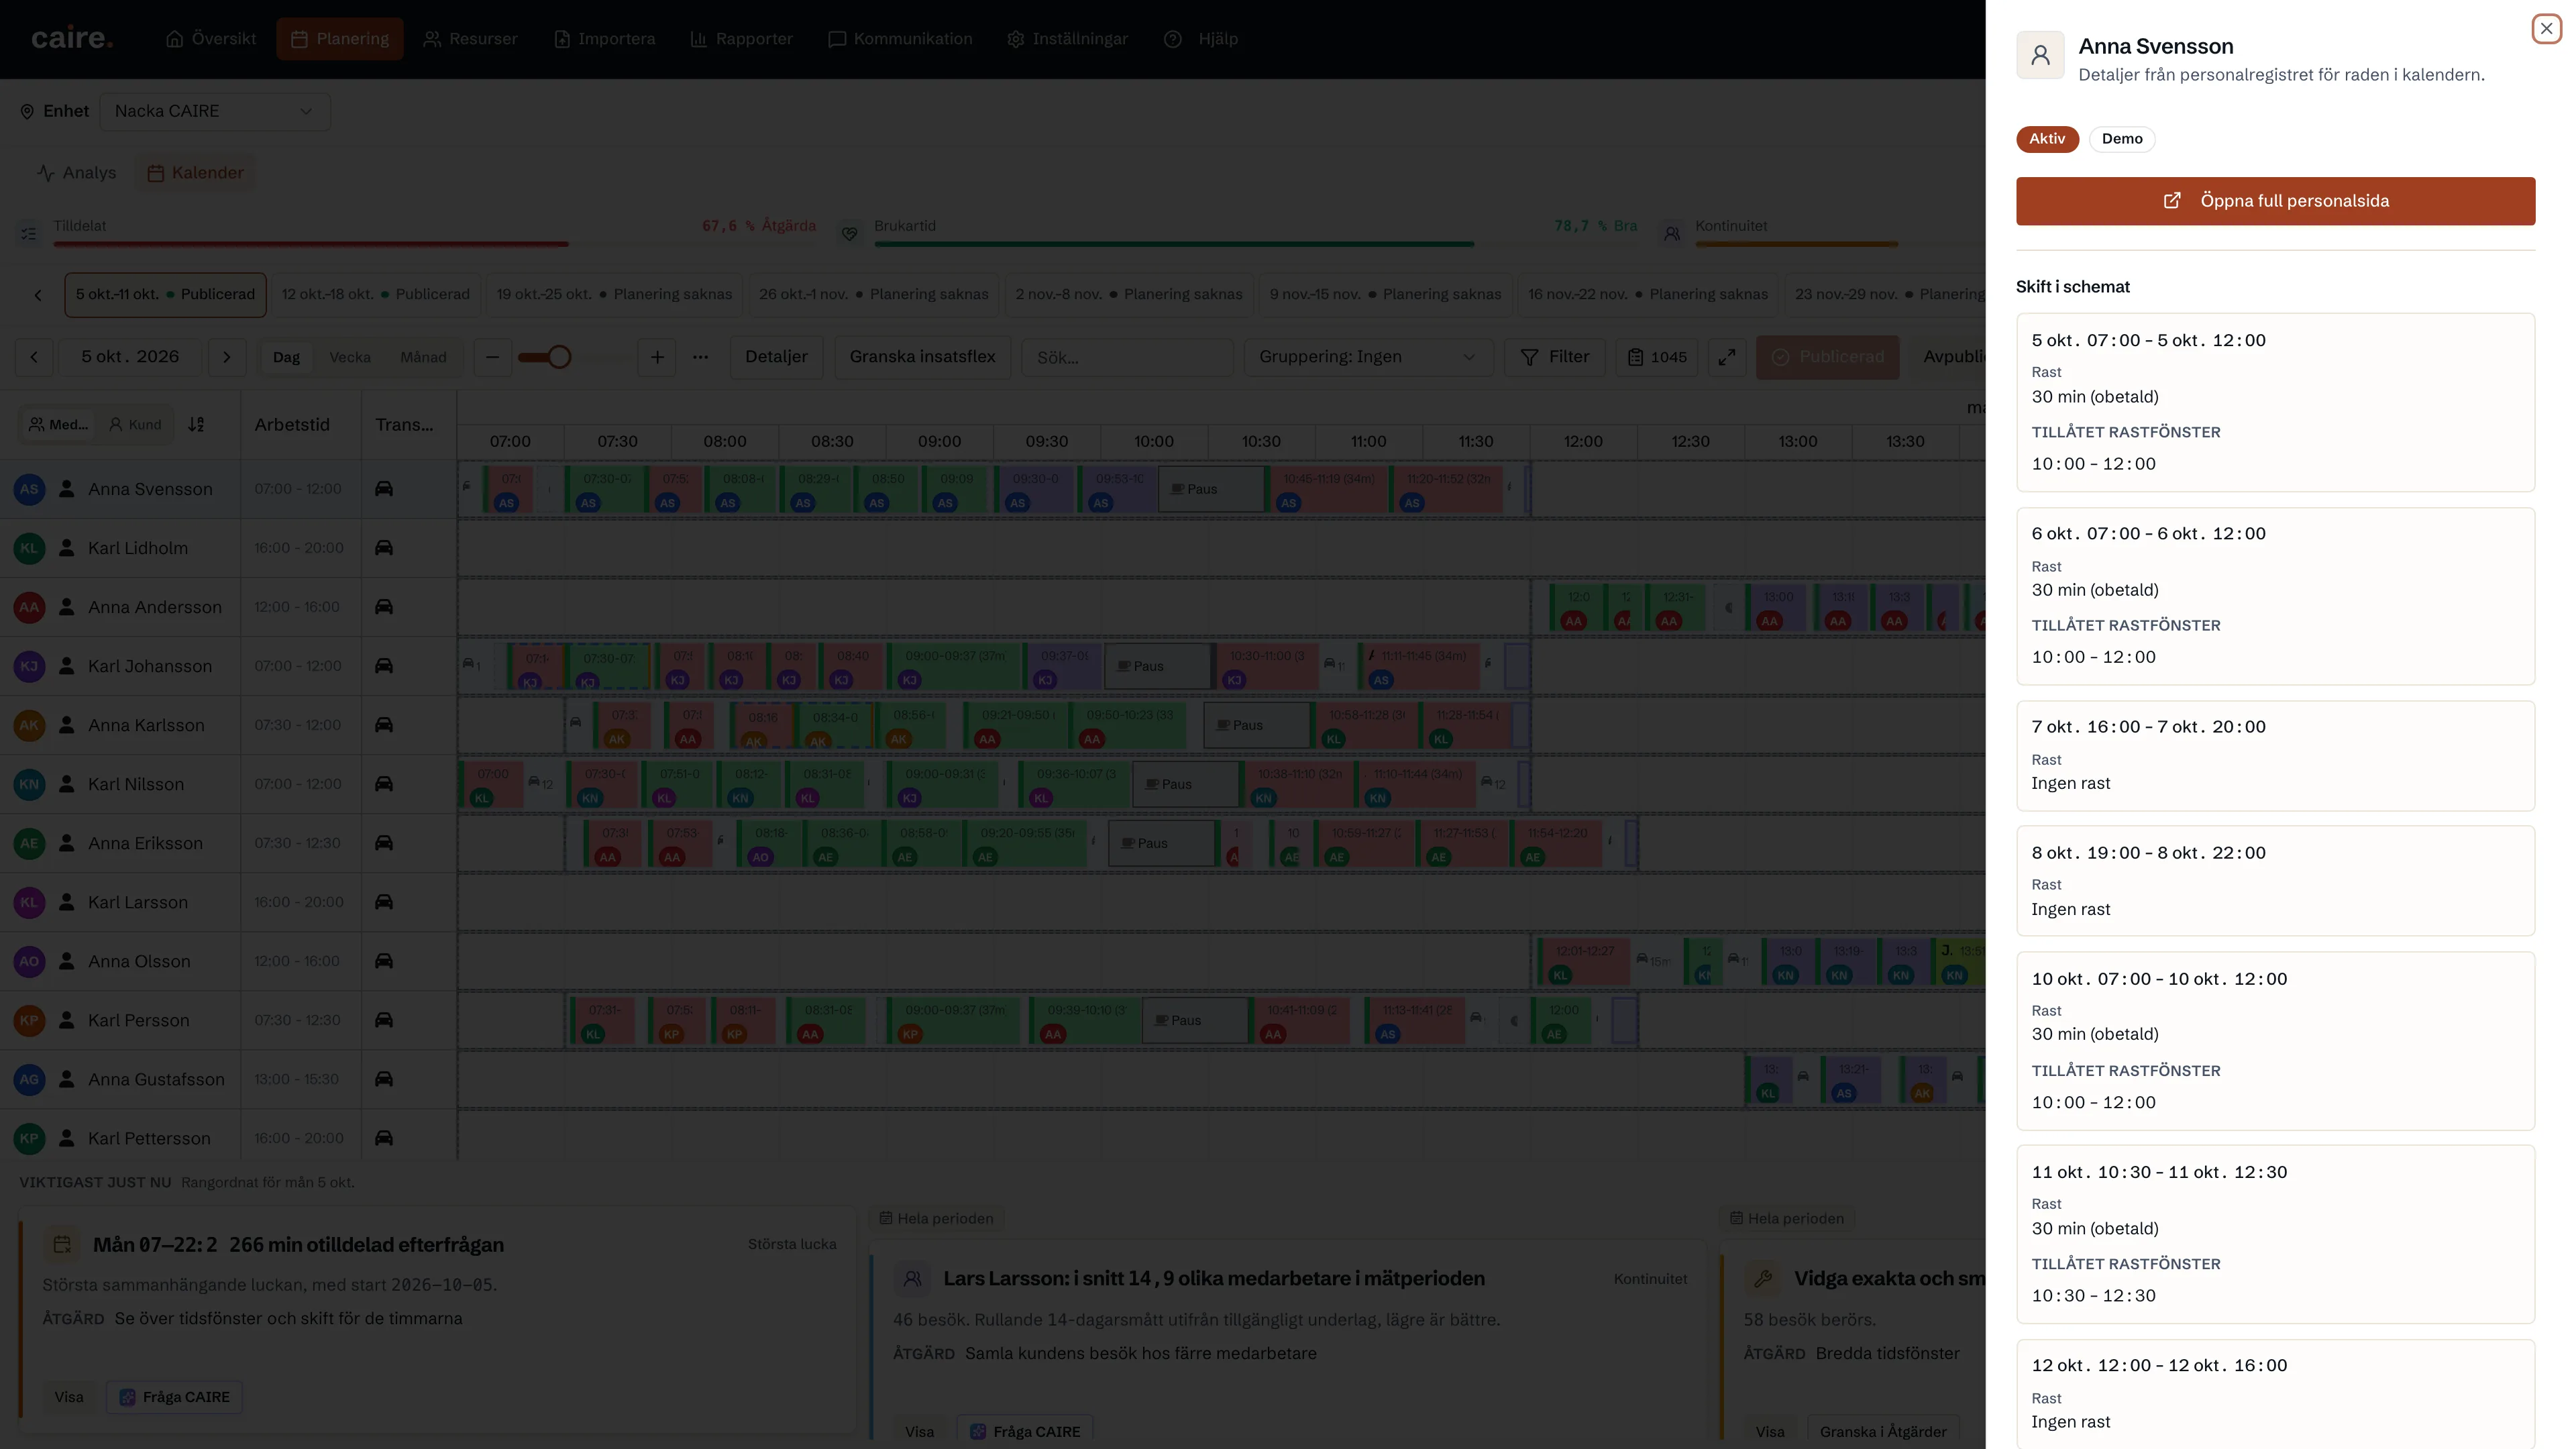2576x1449 pixels.
Task: Toggle the Kund row view
Action: point(135,424)
